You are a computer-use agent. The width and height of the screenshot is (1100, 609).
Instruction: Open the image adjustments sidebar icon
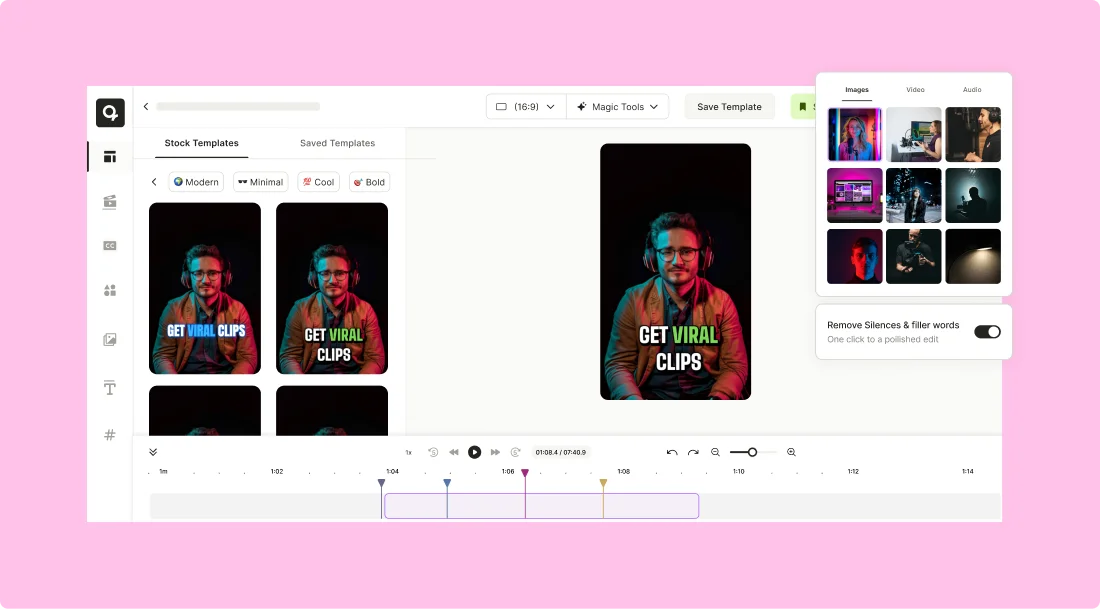[109, 339]
